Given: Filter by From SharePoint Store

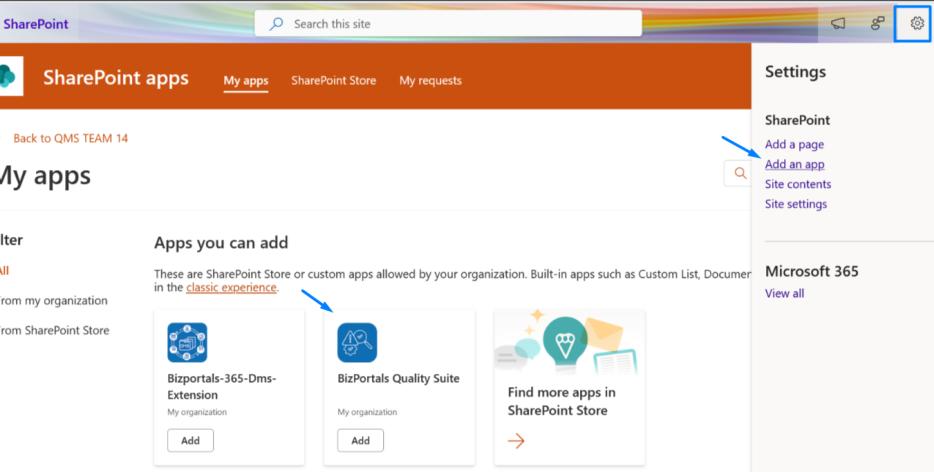Looking at the screenshot, I should coord(55,330).
